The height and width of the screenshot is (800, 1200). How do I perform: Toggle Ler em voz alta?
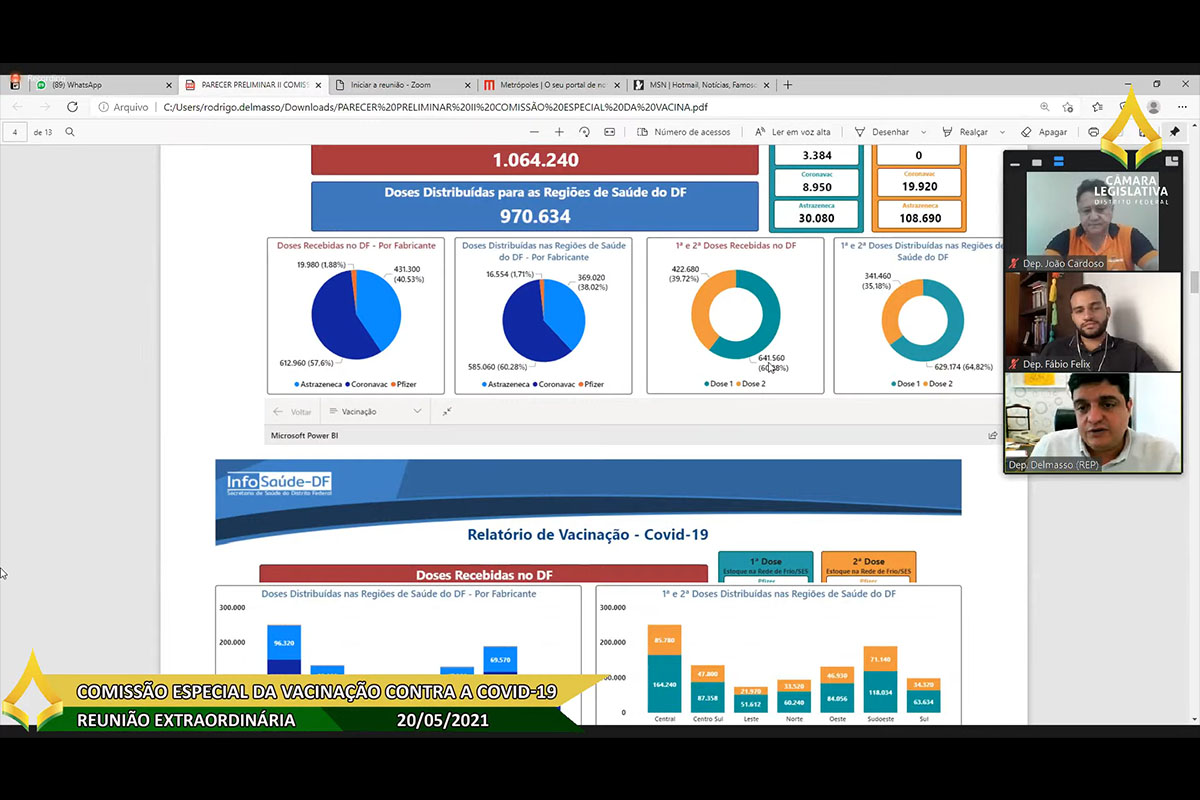(x=793, y=132)
